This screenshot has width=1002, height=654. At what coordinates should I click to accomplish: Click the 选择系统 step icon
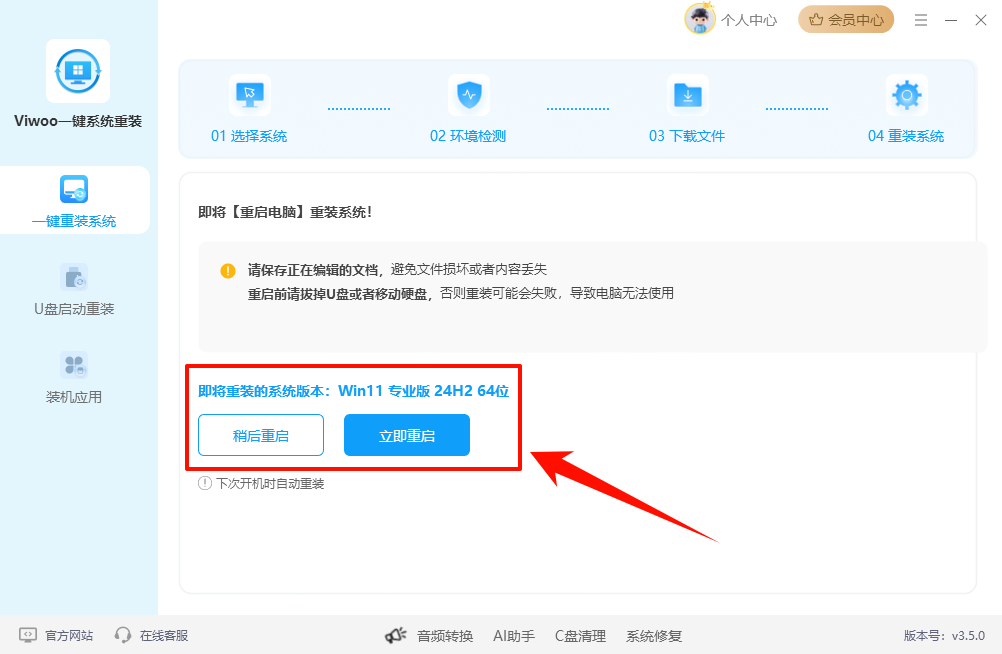point(249,95)
